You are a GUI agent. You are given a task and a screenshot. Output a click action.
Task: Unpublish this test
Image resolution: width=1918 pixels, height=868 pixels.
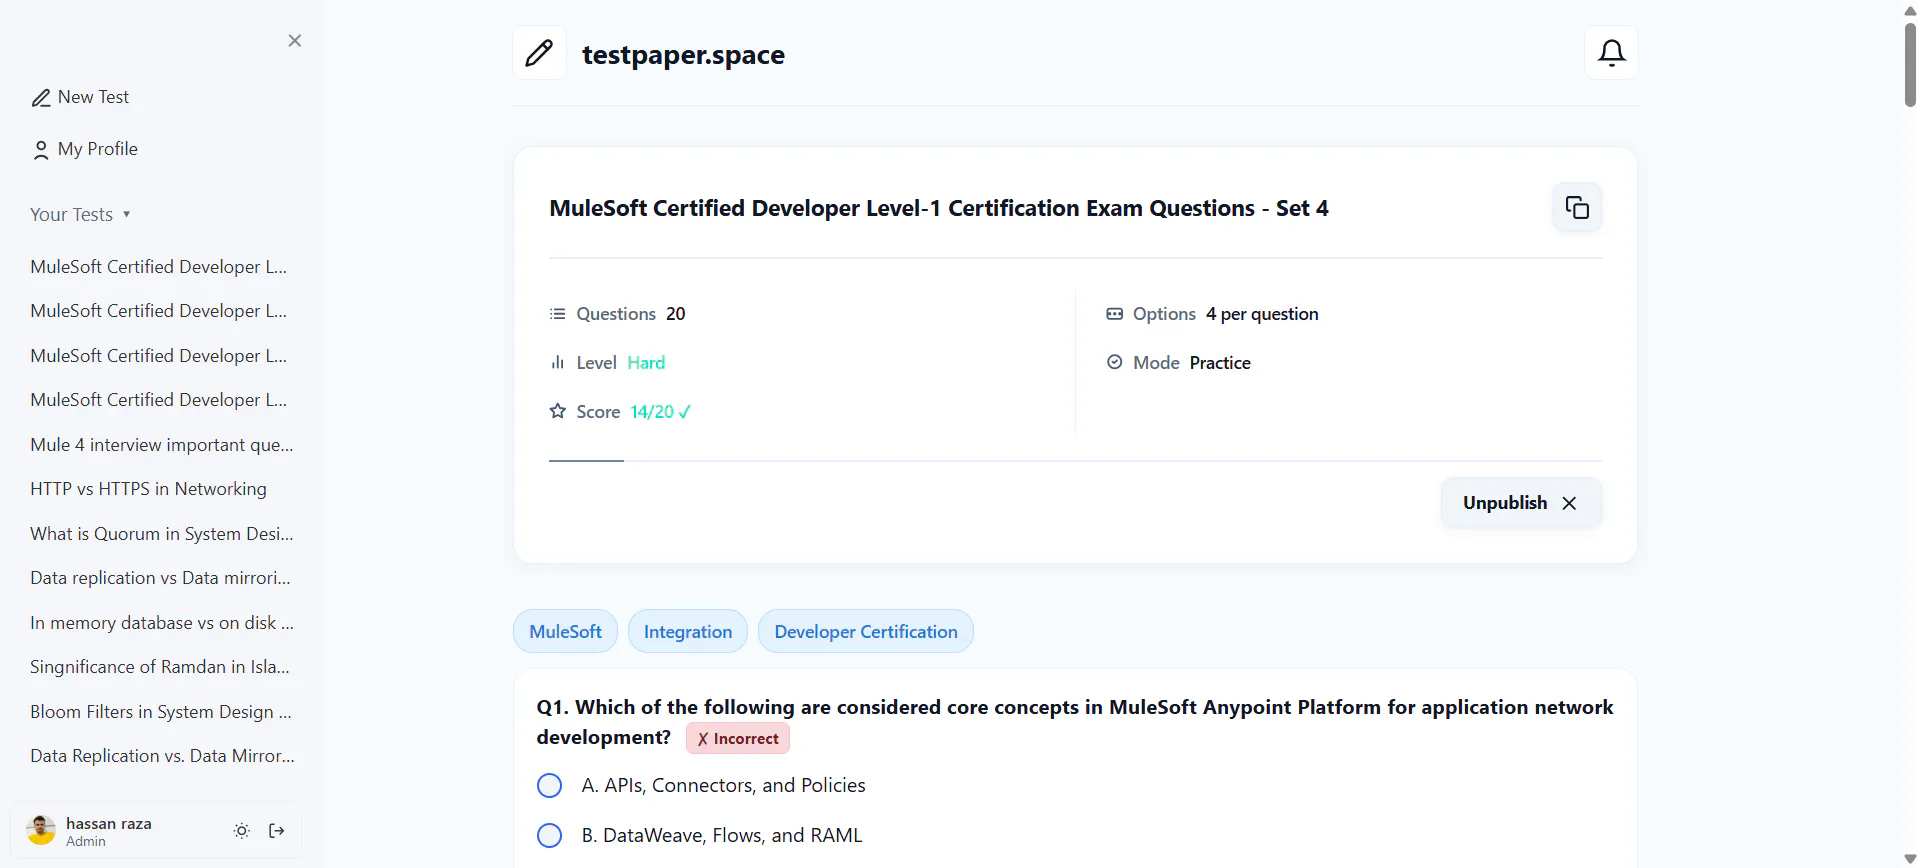1521,503
